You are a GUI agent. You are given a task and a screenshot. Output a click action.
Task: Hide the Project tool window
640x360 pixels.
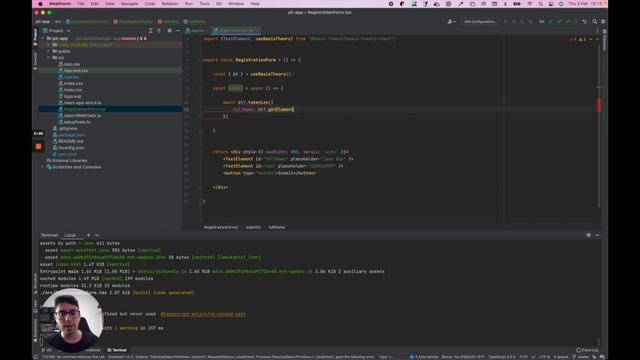178,31
